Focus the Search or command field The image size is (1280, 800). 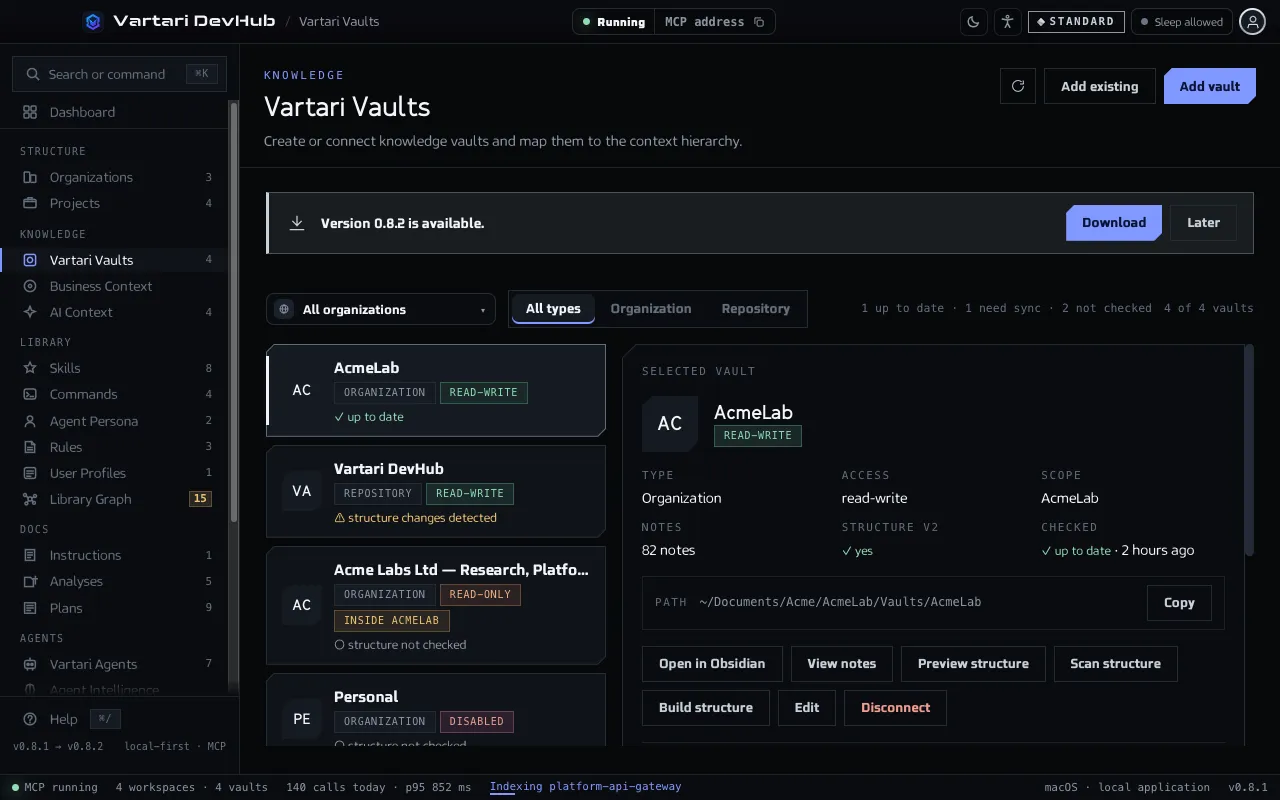pyautogui.click(x=120, y=74)
